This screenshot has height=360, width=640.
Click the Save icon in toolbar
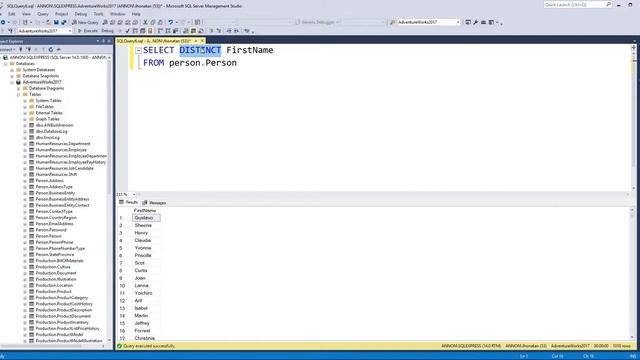point(56,22)
